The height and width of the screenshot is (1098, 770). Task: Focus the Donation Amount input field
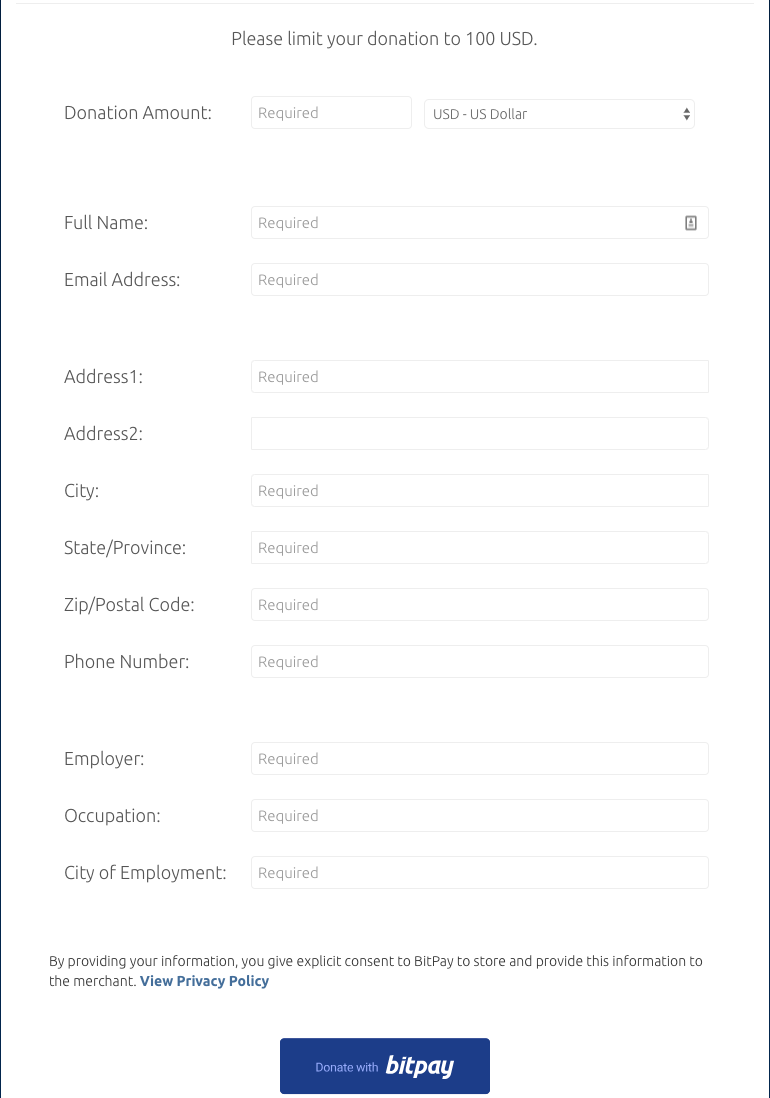[331, 113]
